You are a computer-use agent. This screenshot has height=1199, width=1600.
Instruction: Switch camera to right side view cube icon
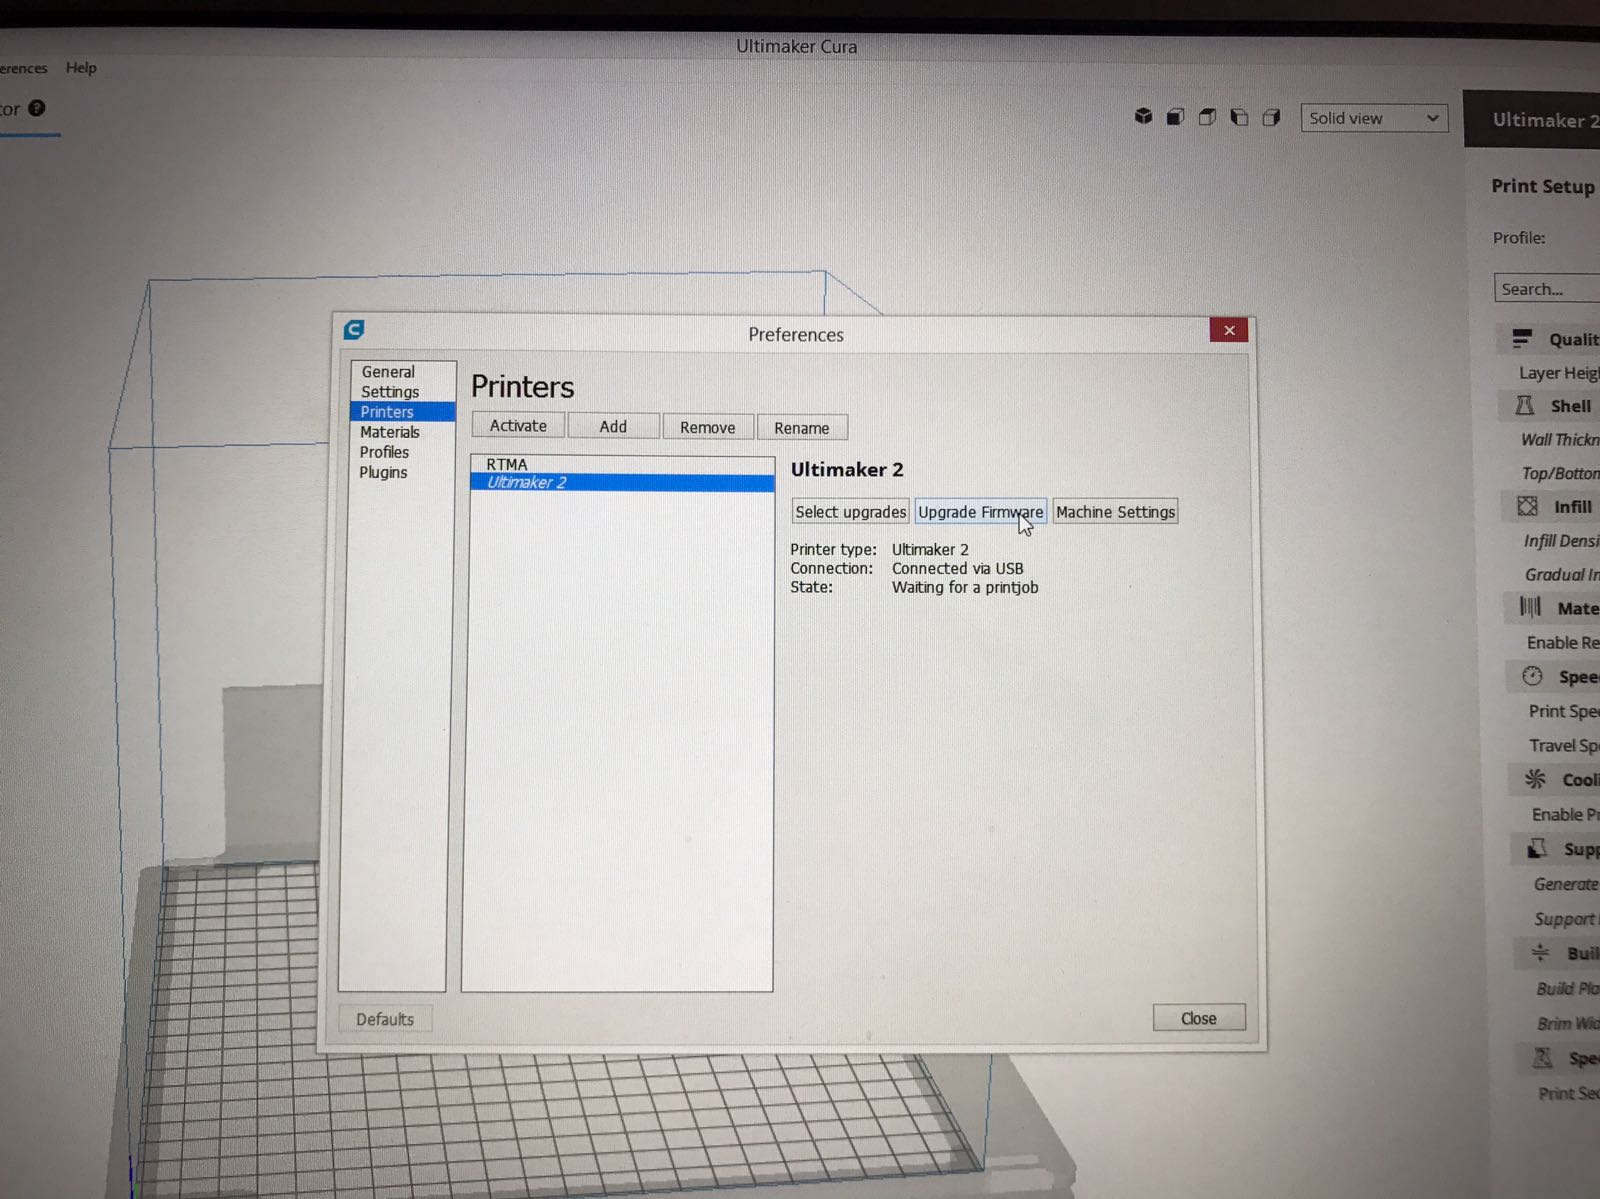click(1271, 117)
